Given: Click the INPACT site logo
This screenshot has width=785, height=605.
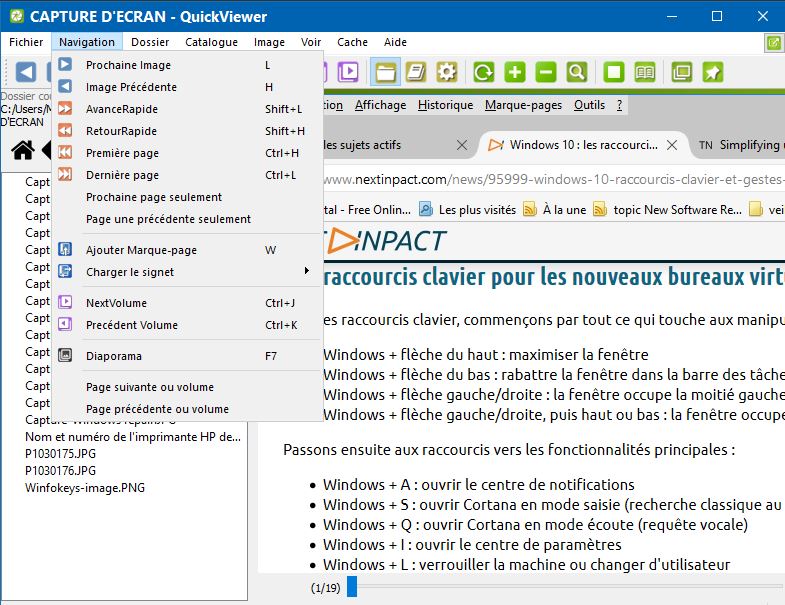Looking at the screenshot, I should coord(385,241).
